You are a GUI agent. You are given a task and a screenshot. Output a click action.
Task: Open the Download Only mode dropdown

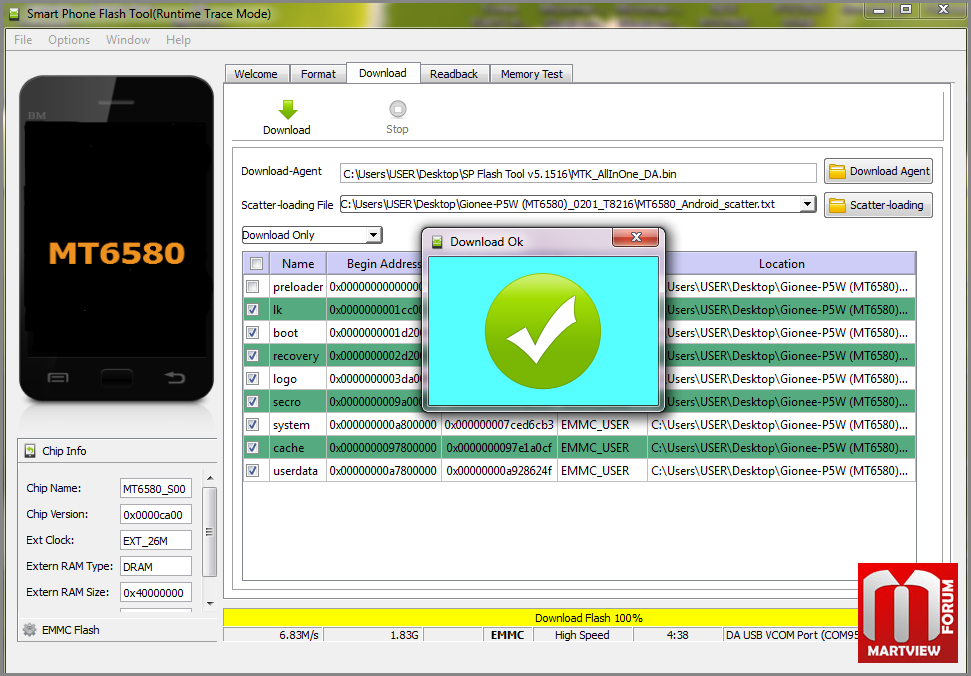tap(373, 235)
